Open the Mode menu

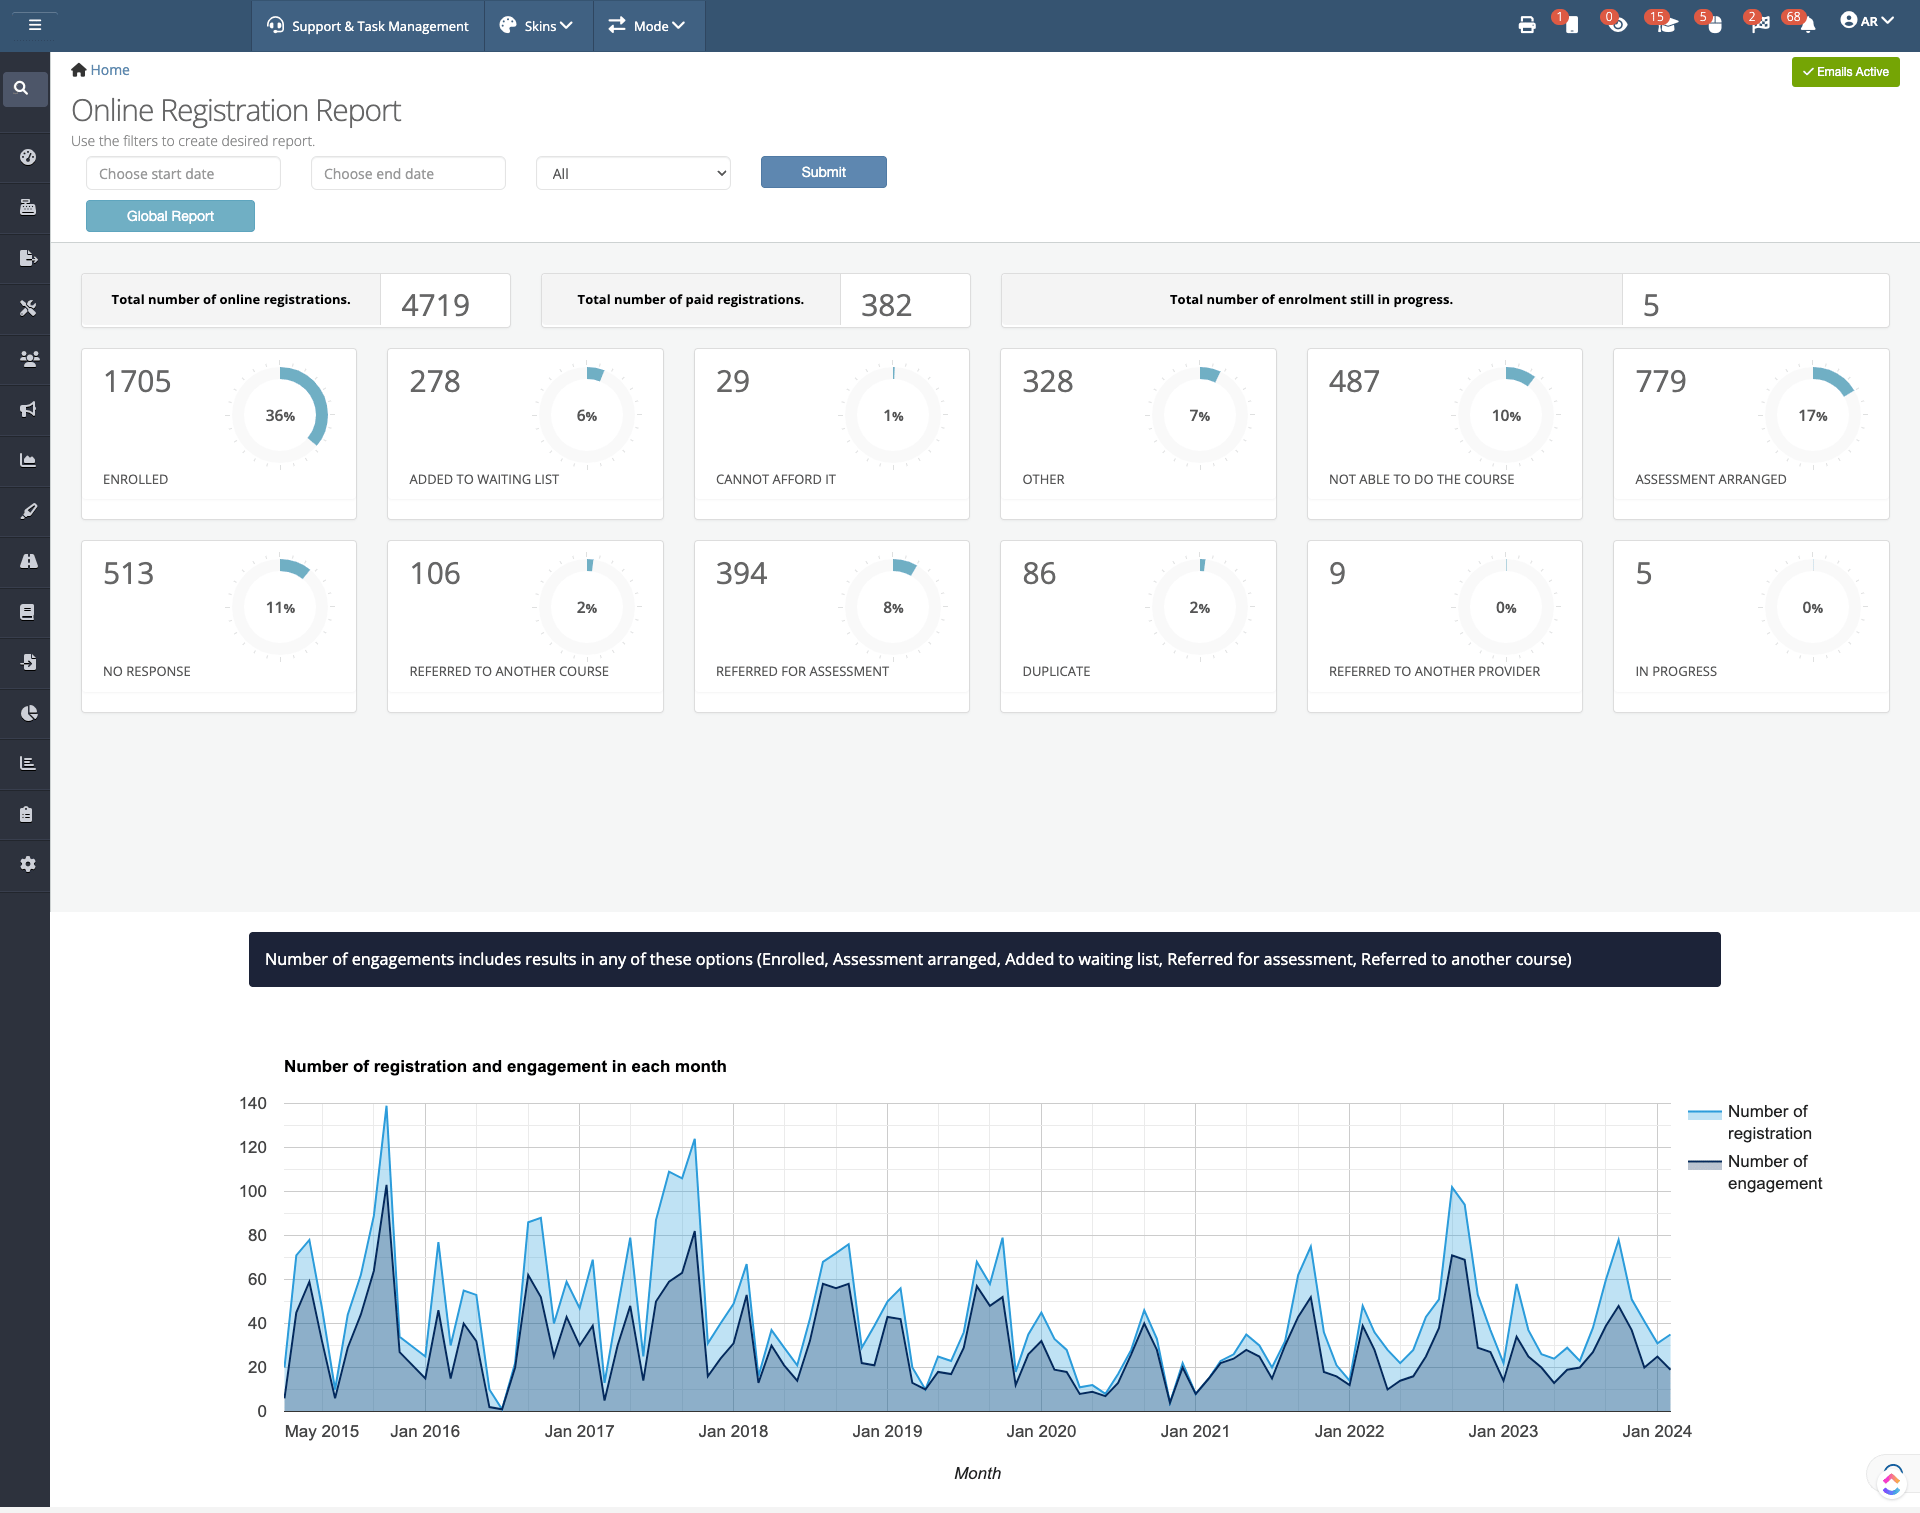point(648,26)
